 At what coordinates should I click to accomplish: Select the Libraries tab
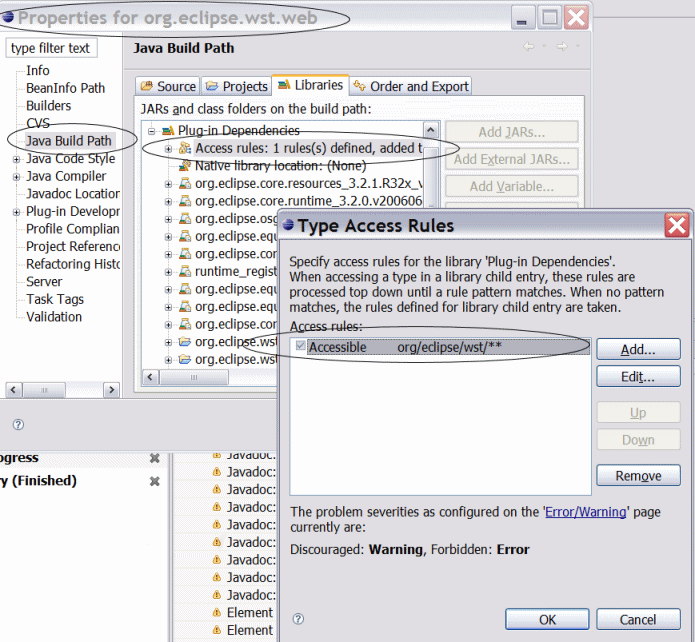[x=310, y=85]
